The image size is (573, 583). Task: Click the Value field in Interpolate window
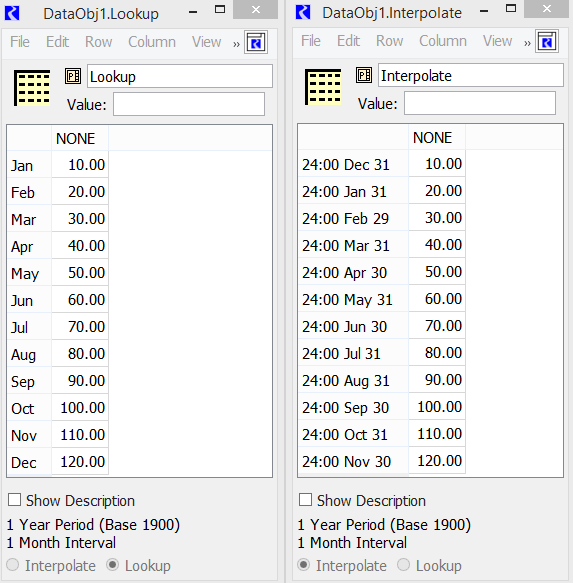pyautogui.click(x=480, y=103)
